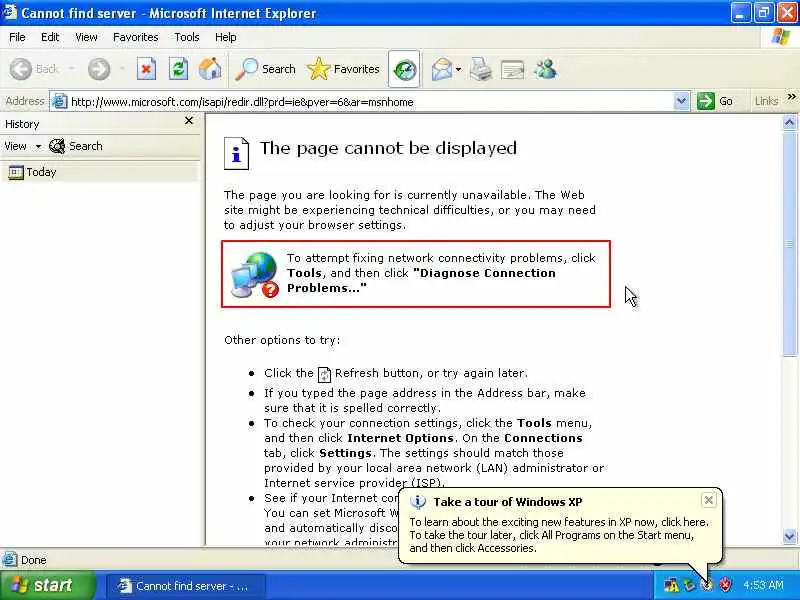The image size is (800, 600).
Task: Click the page scrollbar down arrow
Action: click(x=789, y=536)
